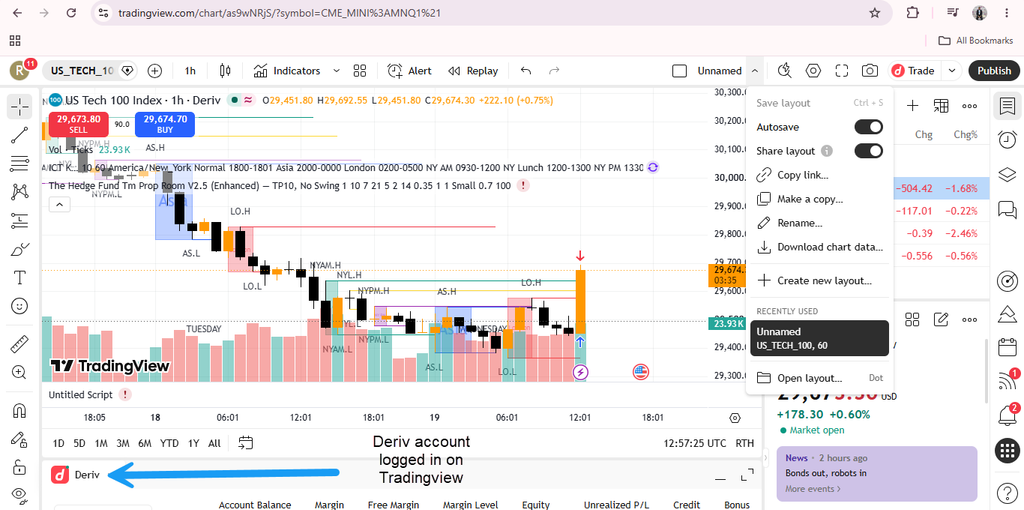Click the redo arrow in toolbar

[x=554, y=71]
